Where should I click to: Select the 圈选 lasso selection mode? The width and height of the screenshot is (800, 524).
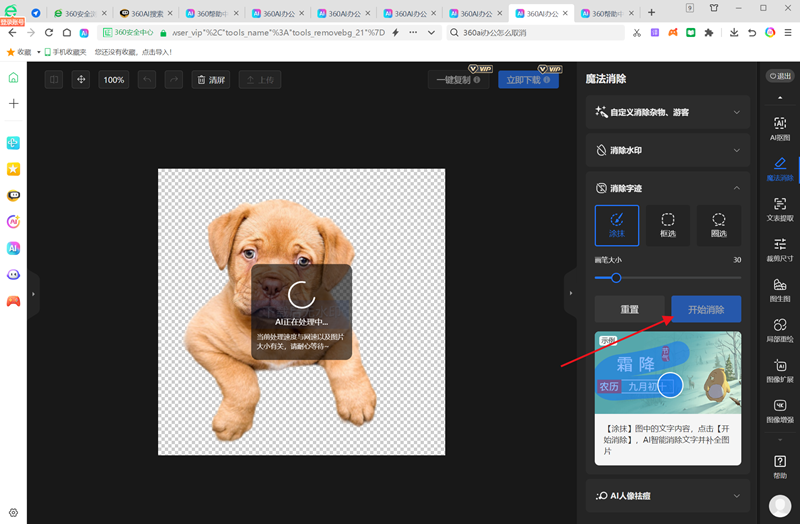tap(718, 224)
